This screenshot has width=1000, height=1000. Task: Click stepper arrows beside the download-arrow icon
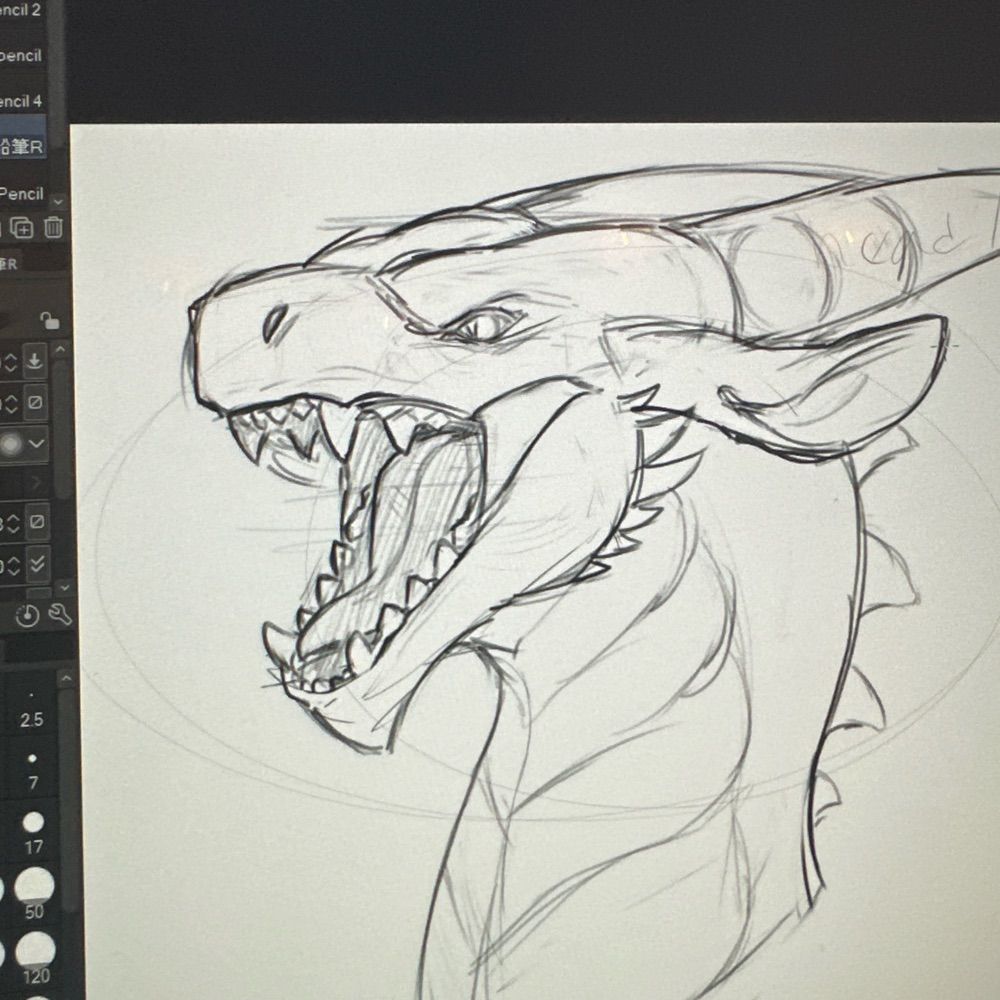coord(11,362)
